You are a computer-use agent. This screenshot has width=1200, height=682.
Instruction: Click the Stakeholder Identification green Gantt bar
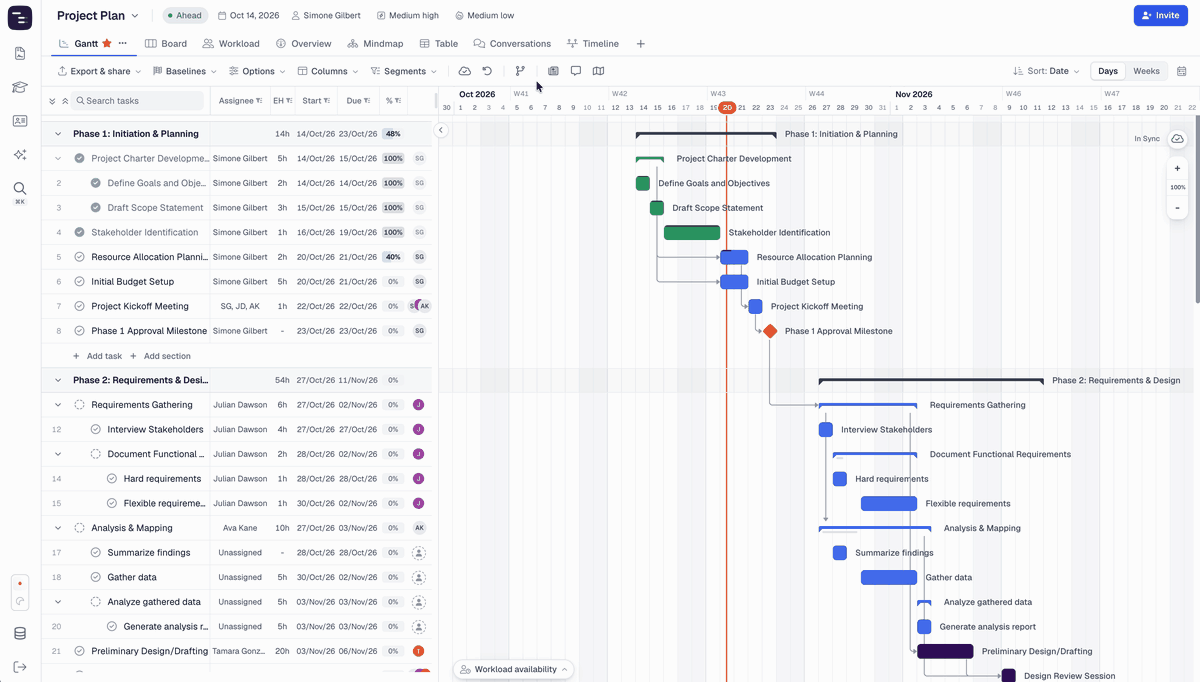692,233
